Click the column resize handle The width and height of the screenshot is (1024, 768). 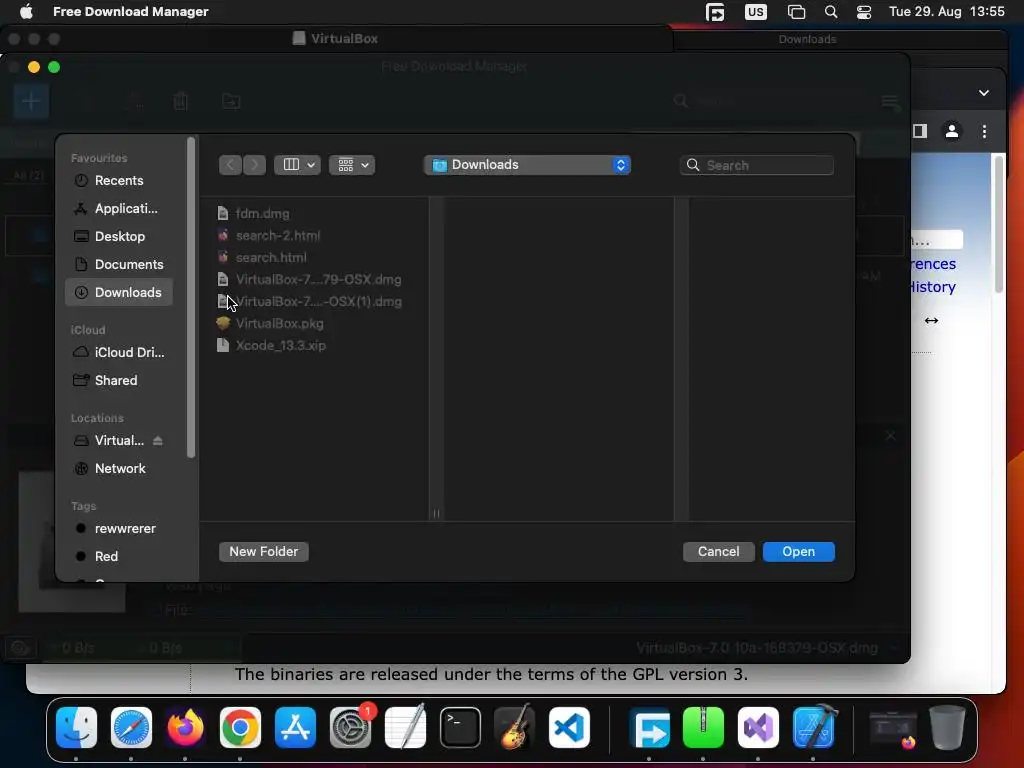(x=436, y=514)
